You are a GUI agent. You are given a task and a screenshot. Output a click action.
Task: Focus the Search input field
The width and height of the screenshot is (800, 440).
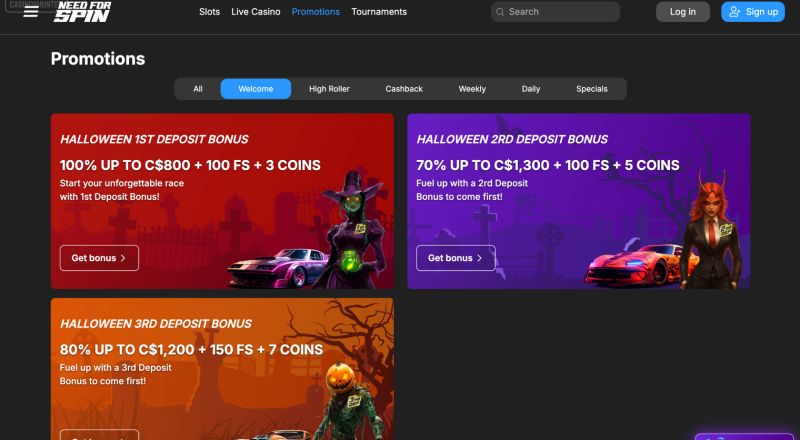555,12
